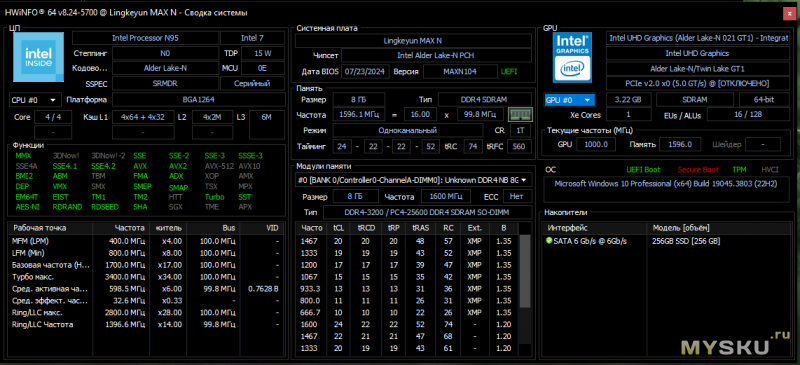
Task: Select the 666.7 MHz timing row
Action: [407, 312]
